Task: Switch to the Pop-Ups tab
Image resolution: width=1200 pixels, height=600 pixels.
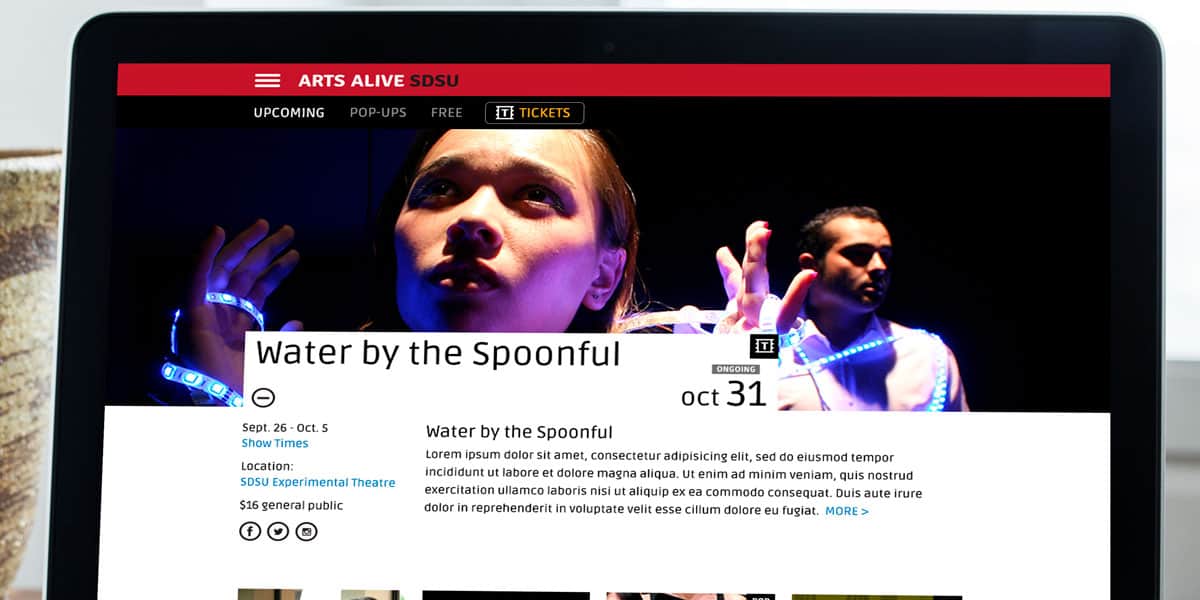Action: coord(378,113)
